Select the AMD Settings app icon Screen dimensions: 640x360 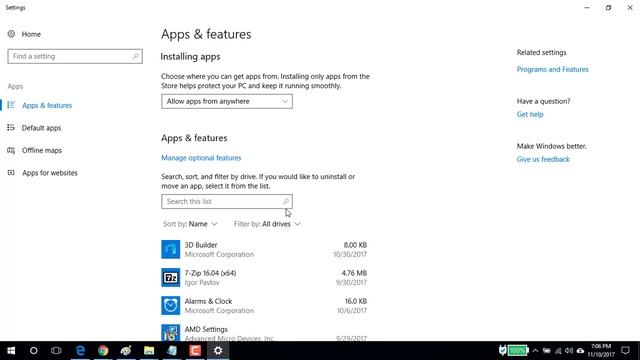click(x=171, y=333)
